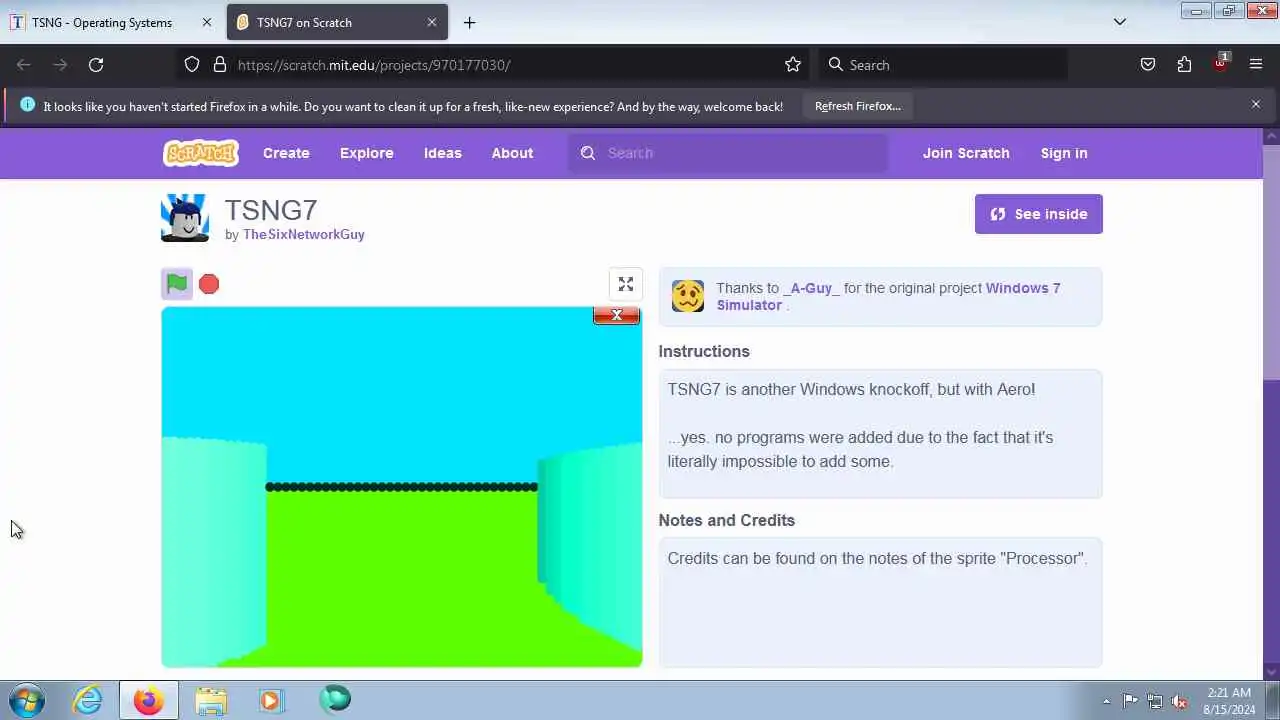Screen dimensions: 1280x720
Task: Click the Firefox taskbar icon
Action: pos(149,700)
